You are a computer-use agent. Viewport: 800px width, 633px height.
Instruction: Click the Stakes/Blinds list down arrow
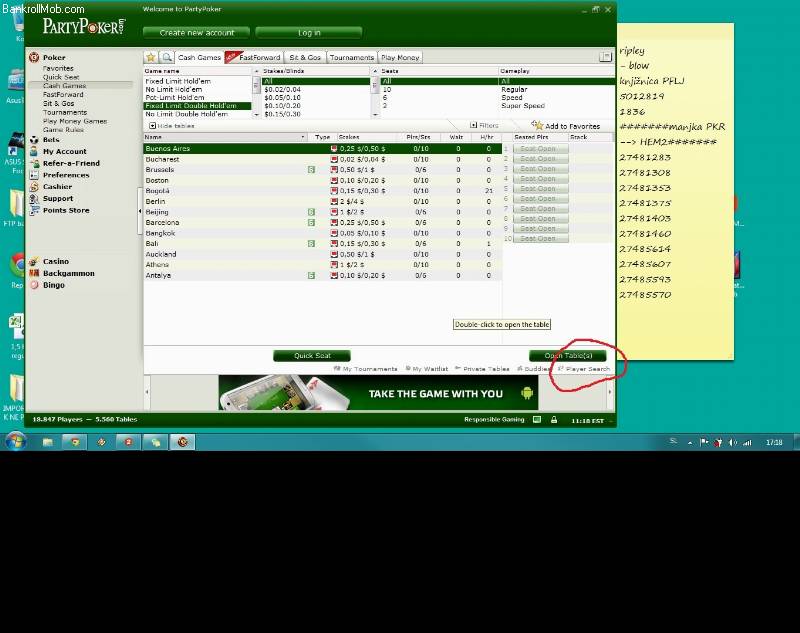(376, 115)
